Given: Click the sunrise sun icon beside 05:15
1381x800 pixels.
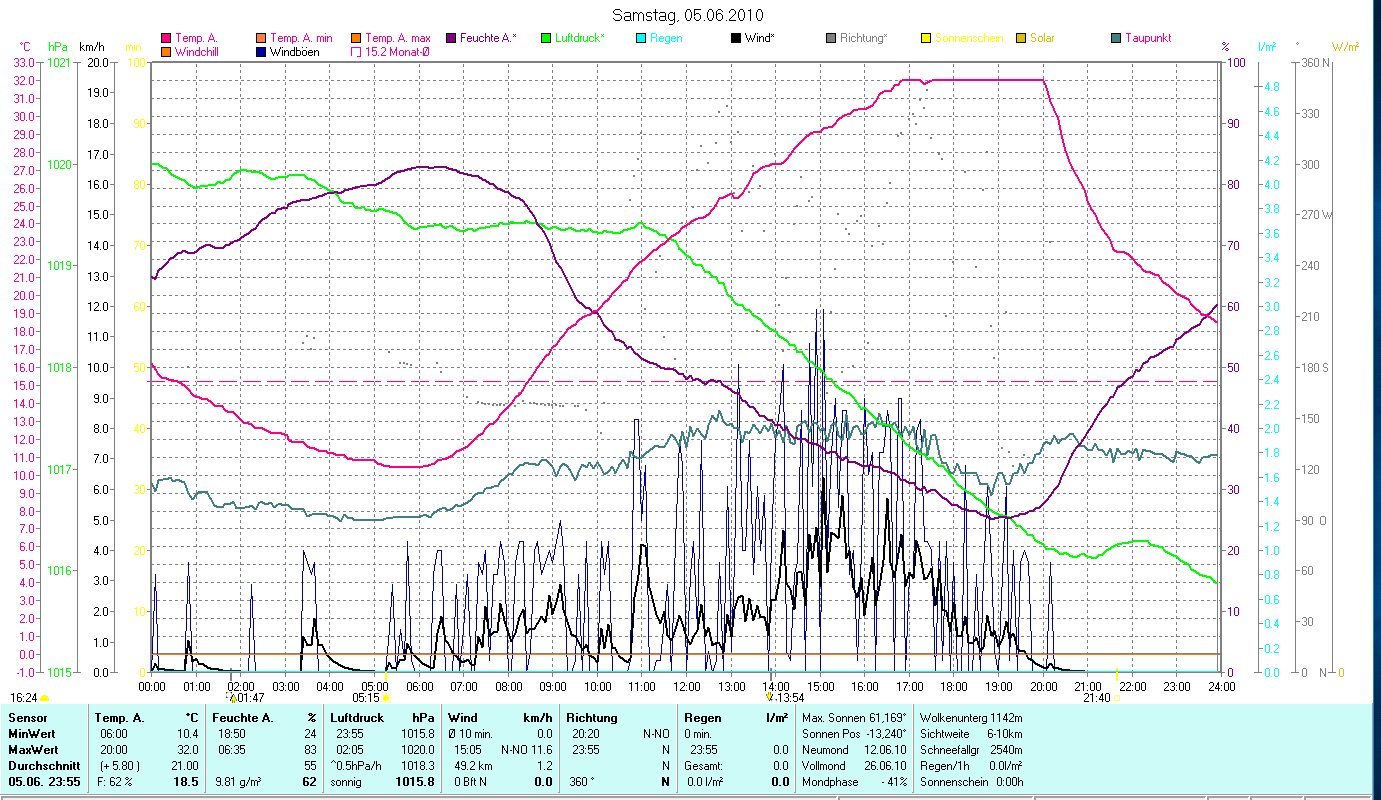Looking at the screenshot, I should pyautogui.click(x=386, y=698).
